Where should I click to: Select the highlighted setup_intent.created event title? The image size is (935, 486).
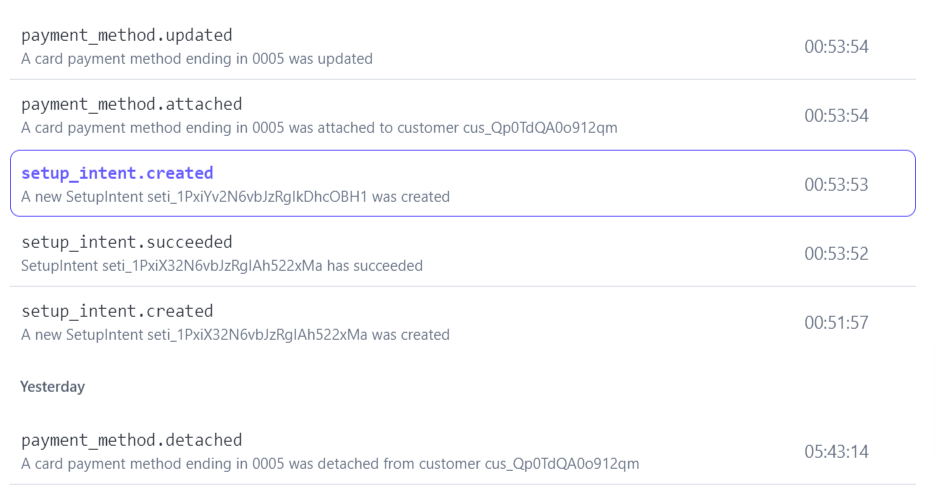[117, 174]
